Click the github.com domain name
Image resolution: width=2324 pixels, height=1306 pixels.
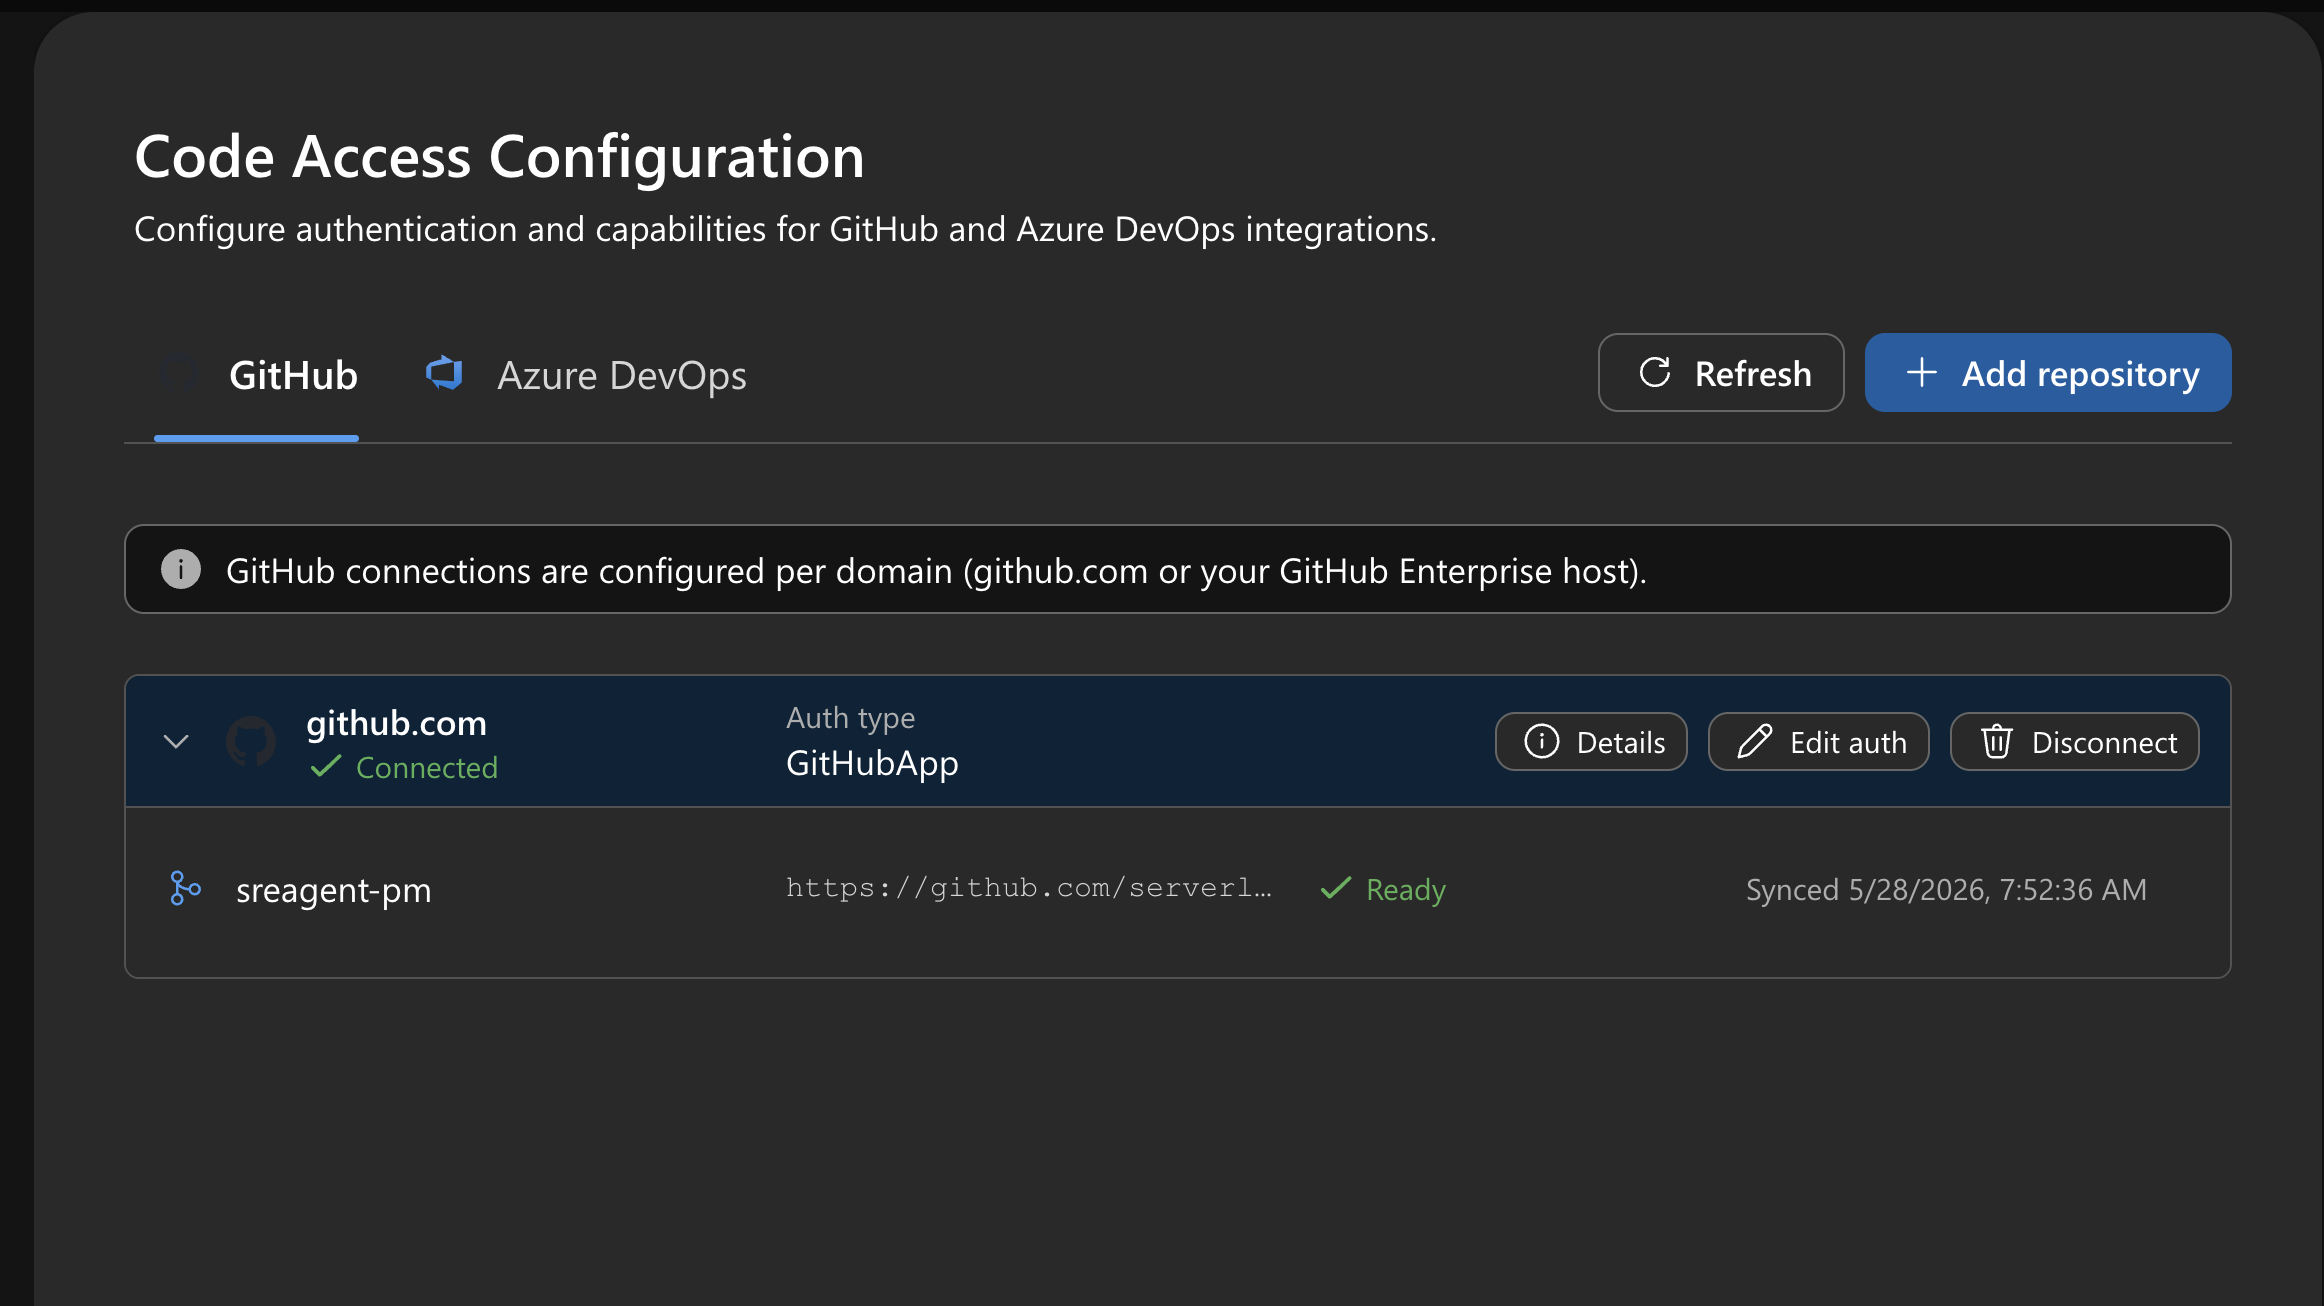[396, 722]
